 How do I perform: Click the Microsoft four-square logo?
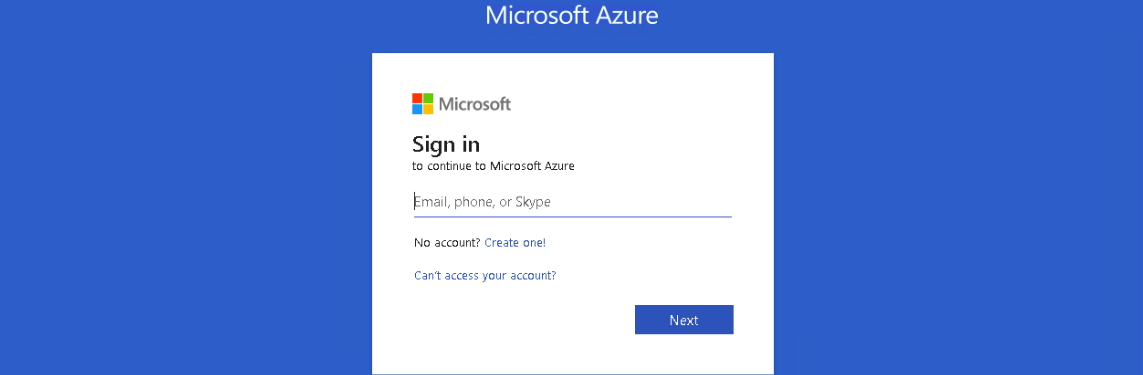(423, 104)
